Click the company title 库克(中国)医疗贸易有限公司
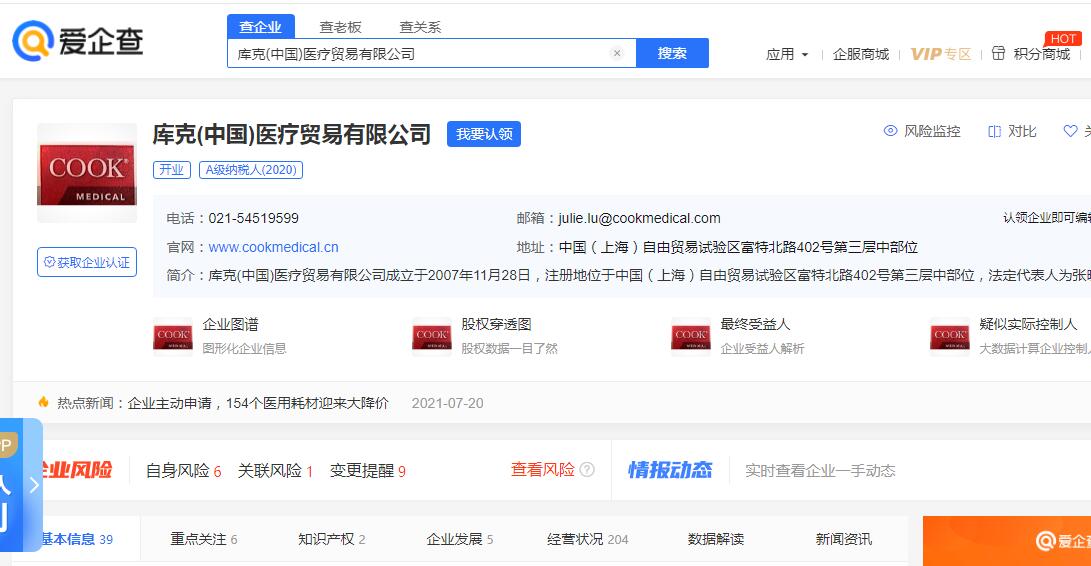This screenshot has height=566, width=1091. (x=292, y=134)
